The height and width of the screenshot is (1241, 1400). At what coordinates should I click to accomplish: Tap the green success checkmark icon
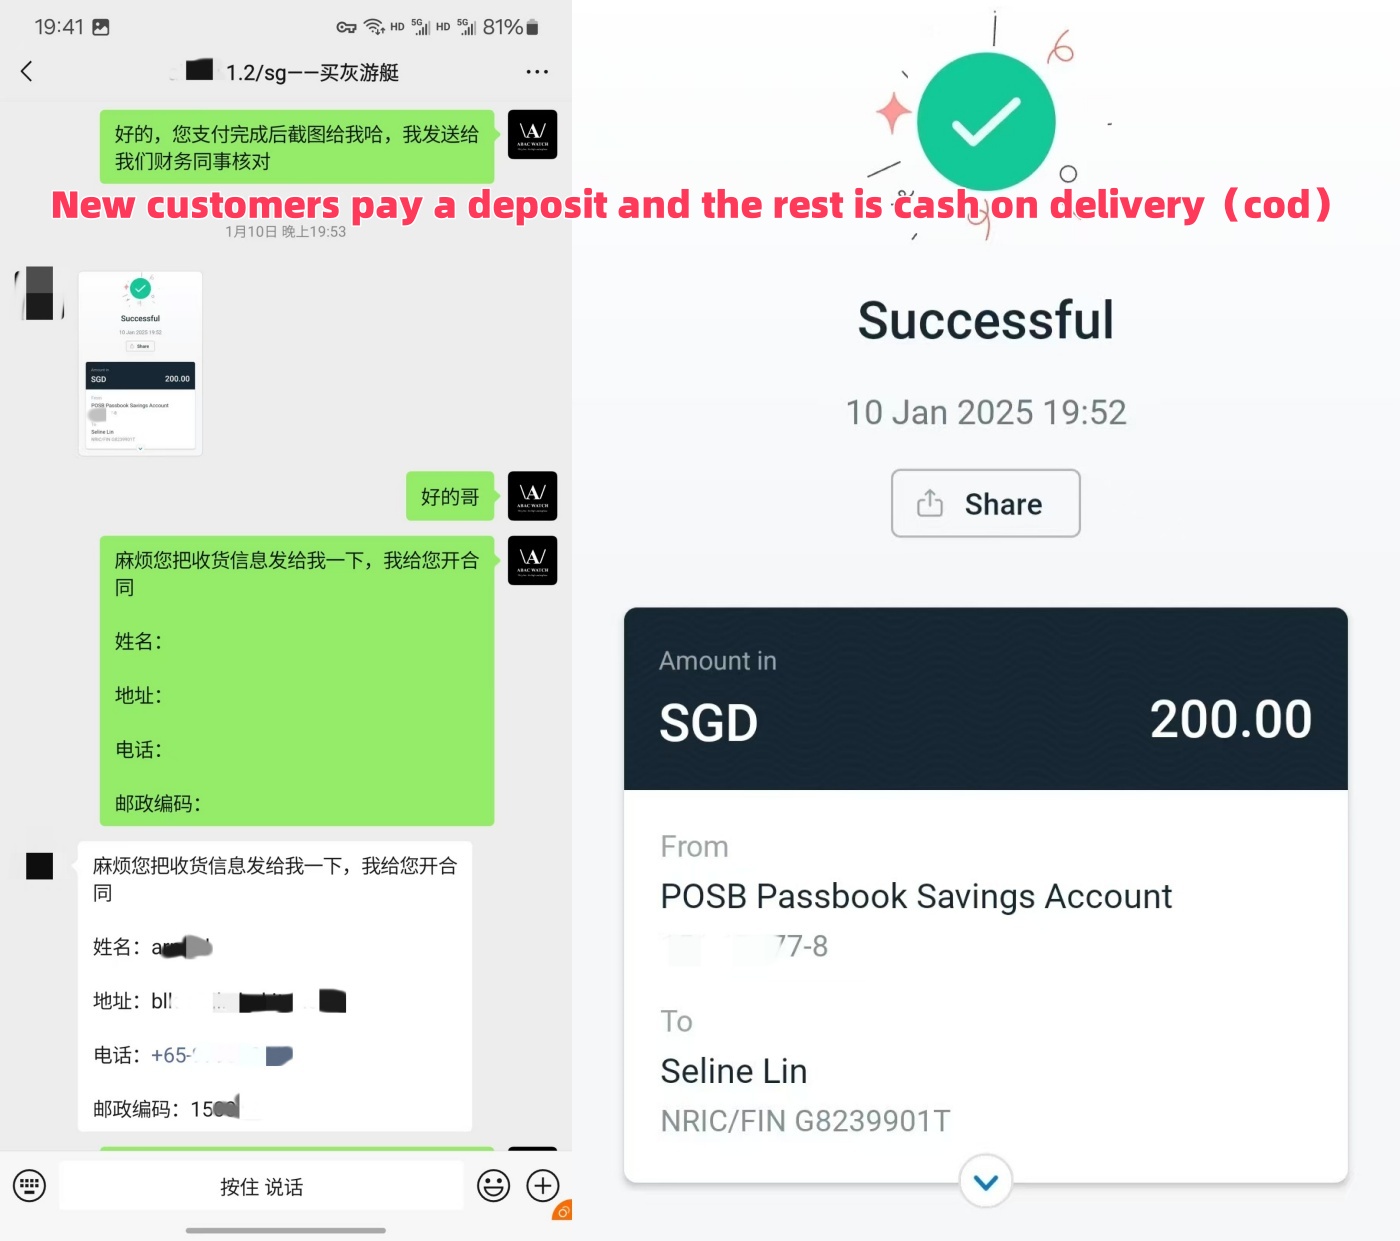986,122
